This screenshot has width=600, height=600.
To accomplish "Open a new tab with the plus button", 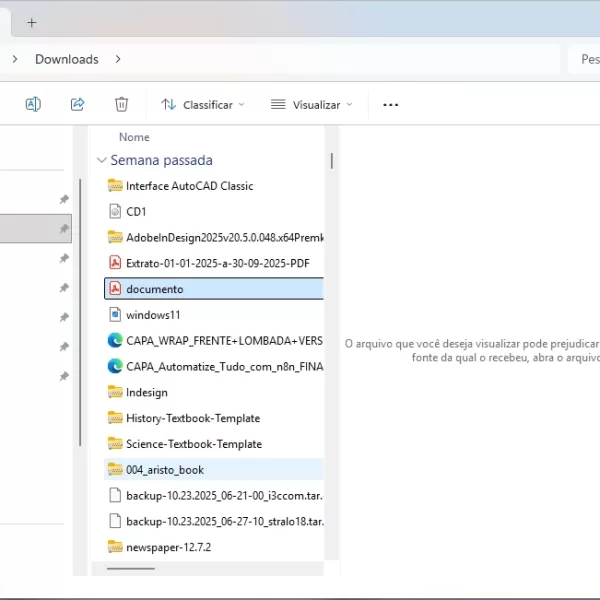I will (31, 22).
